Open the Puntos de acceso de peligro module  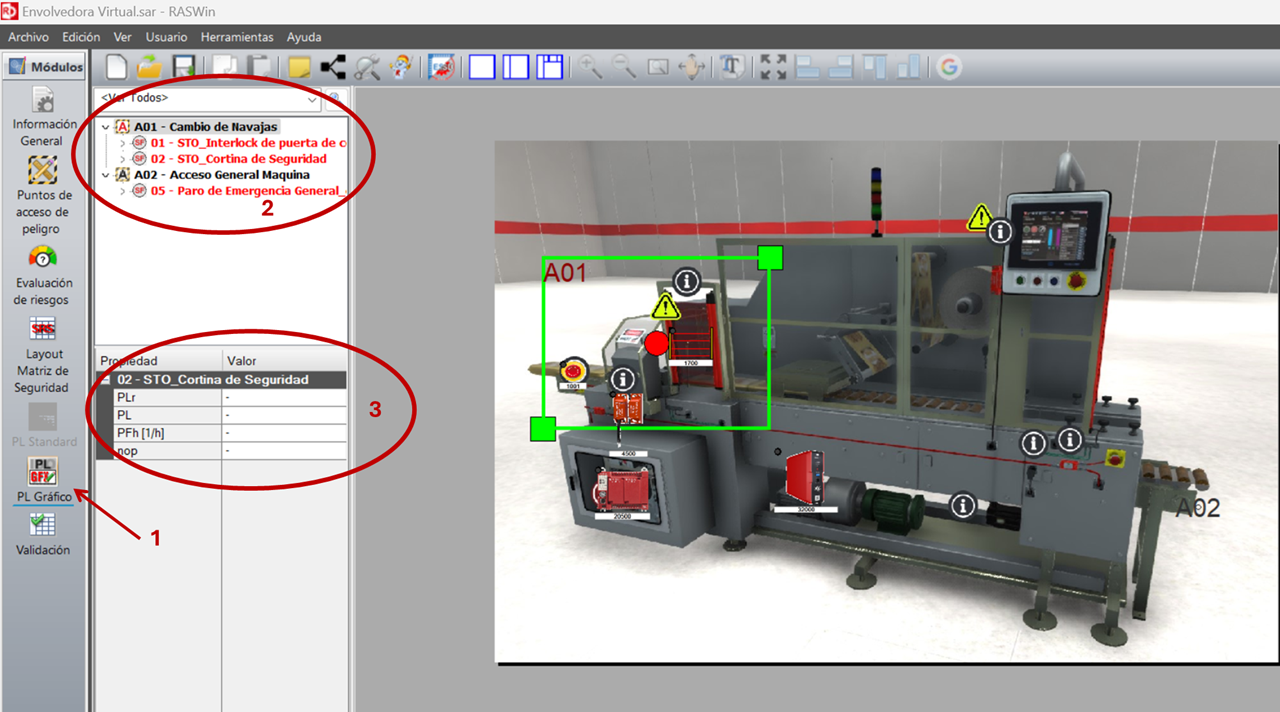click(x=43, y=196)
